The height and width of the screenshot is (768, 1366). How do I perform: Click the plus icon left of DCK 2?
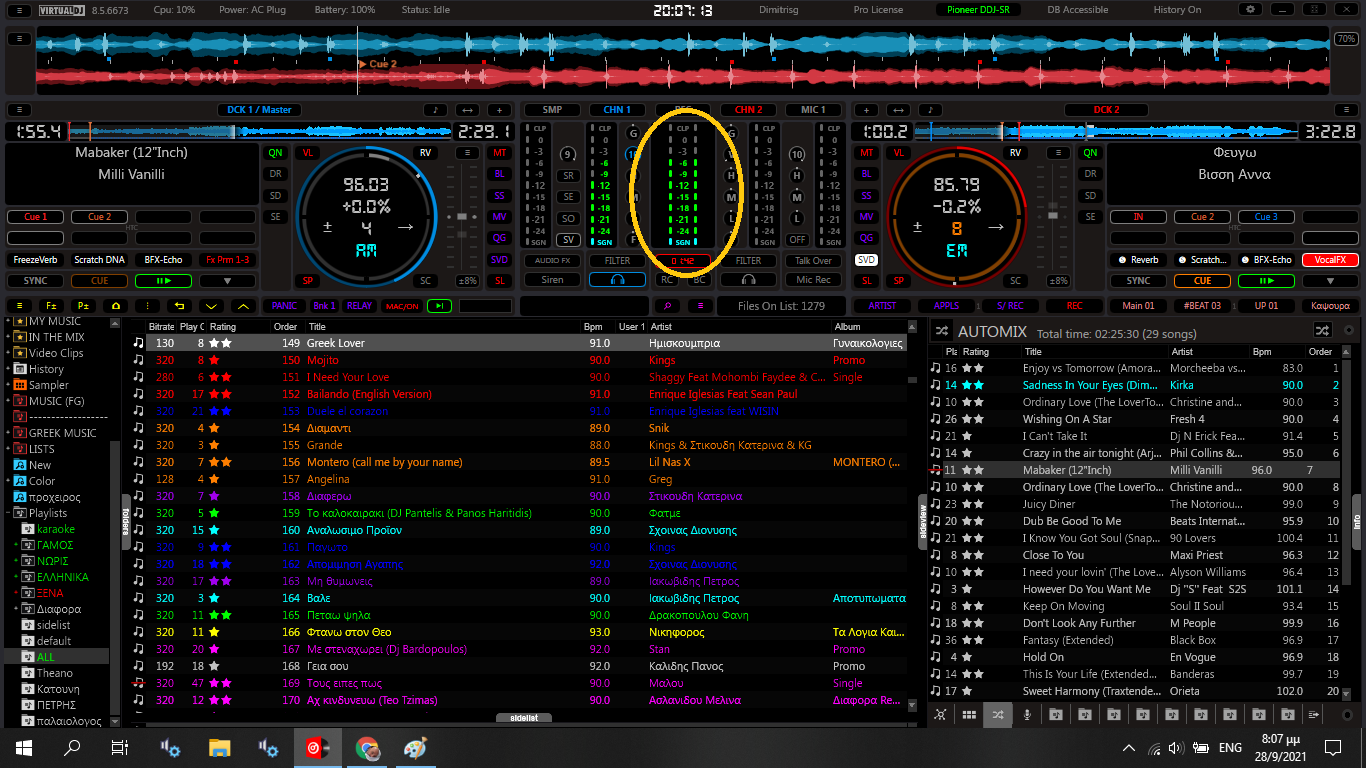(866, 110)
